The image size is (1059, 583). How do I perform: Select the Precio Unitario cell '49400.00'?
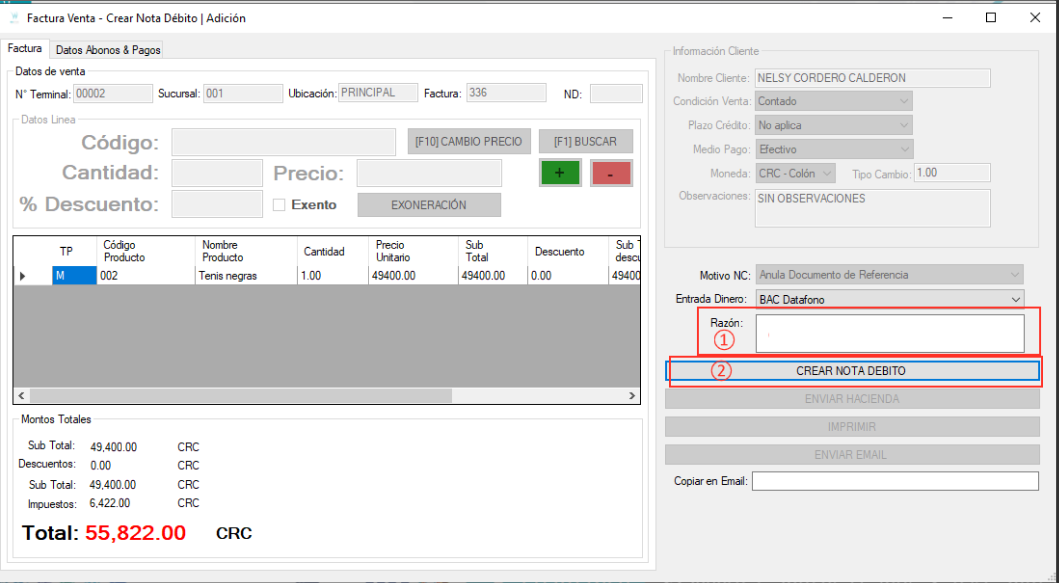click(x=413, y=276)
